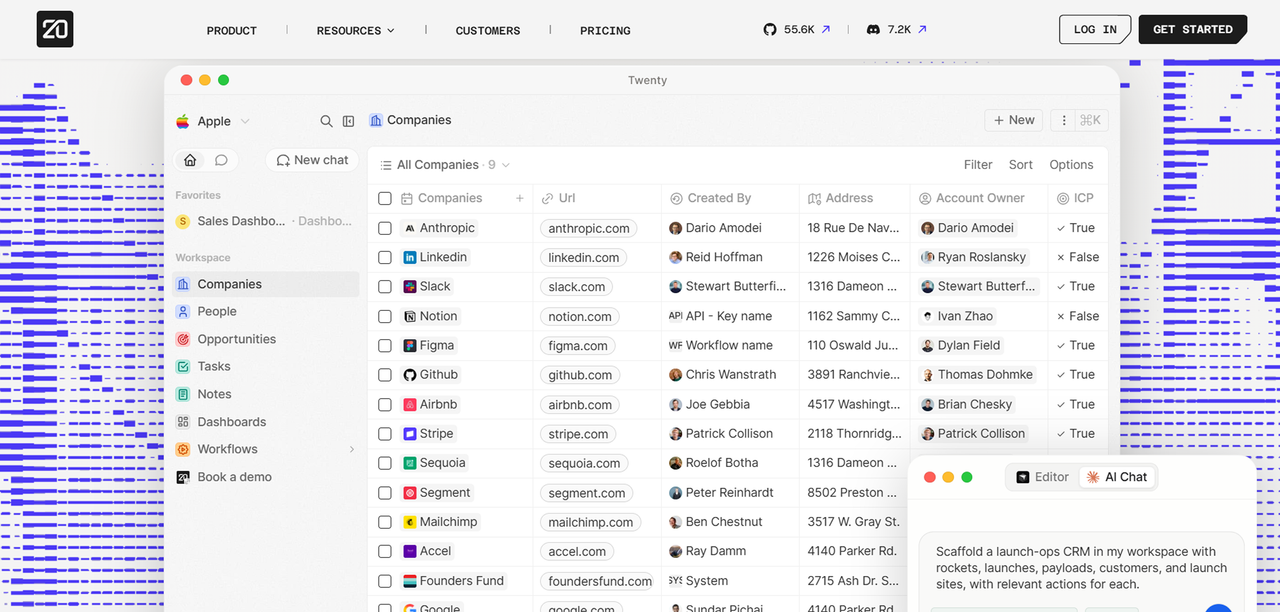
Task: Open the GitHub 55.6K stars link
Action: (797, 30)
